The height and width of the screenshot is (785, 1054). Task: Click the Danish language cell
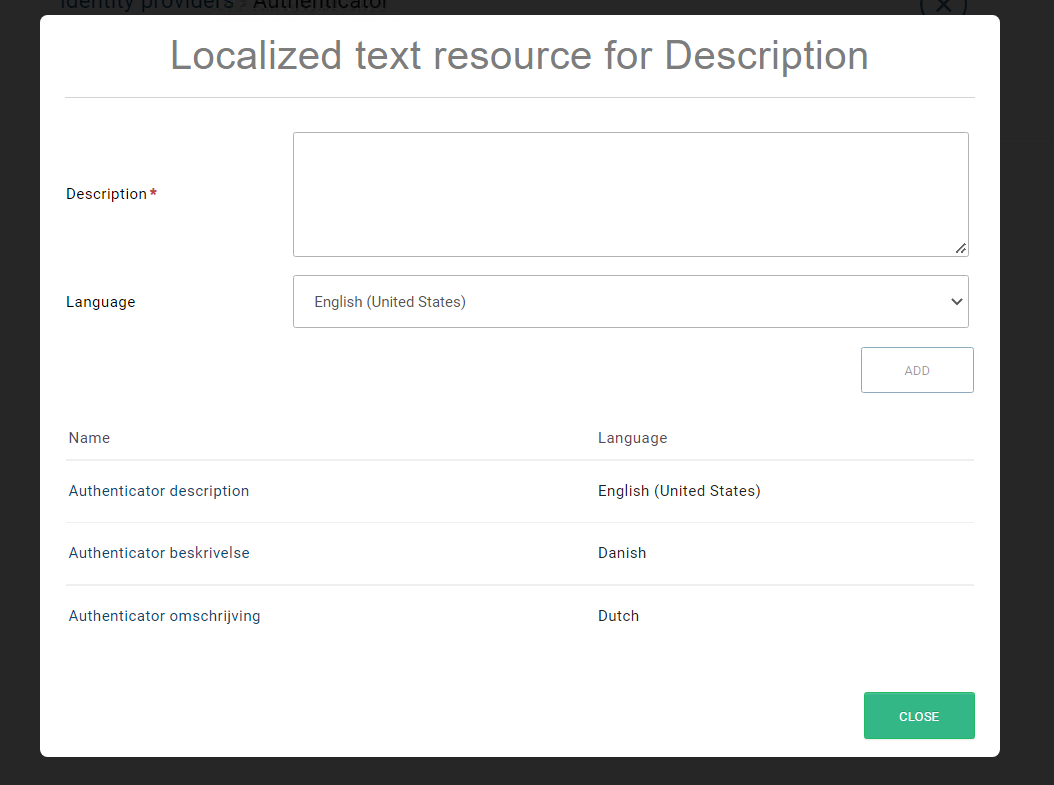pos(622,553)
